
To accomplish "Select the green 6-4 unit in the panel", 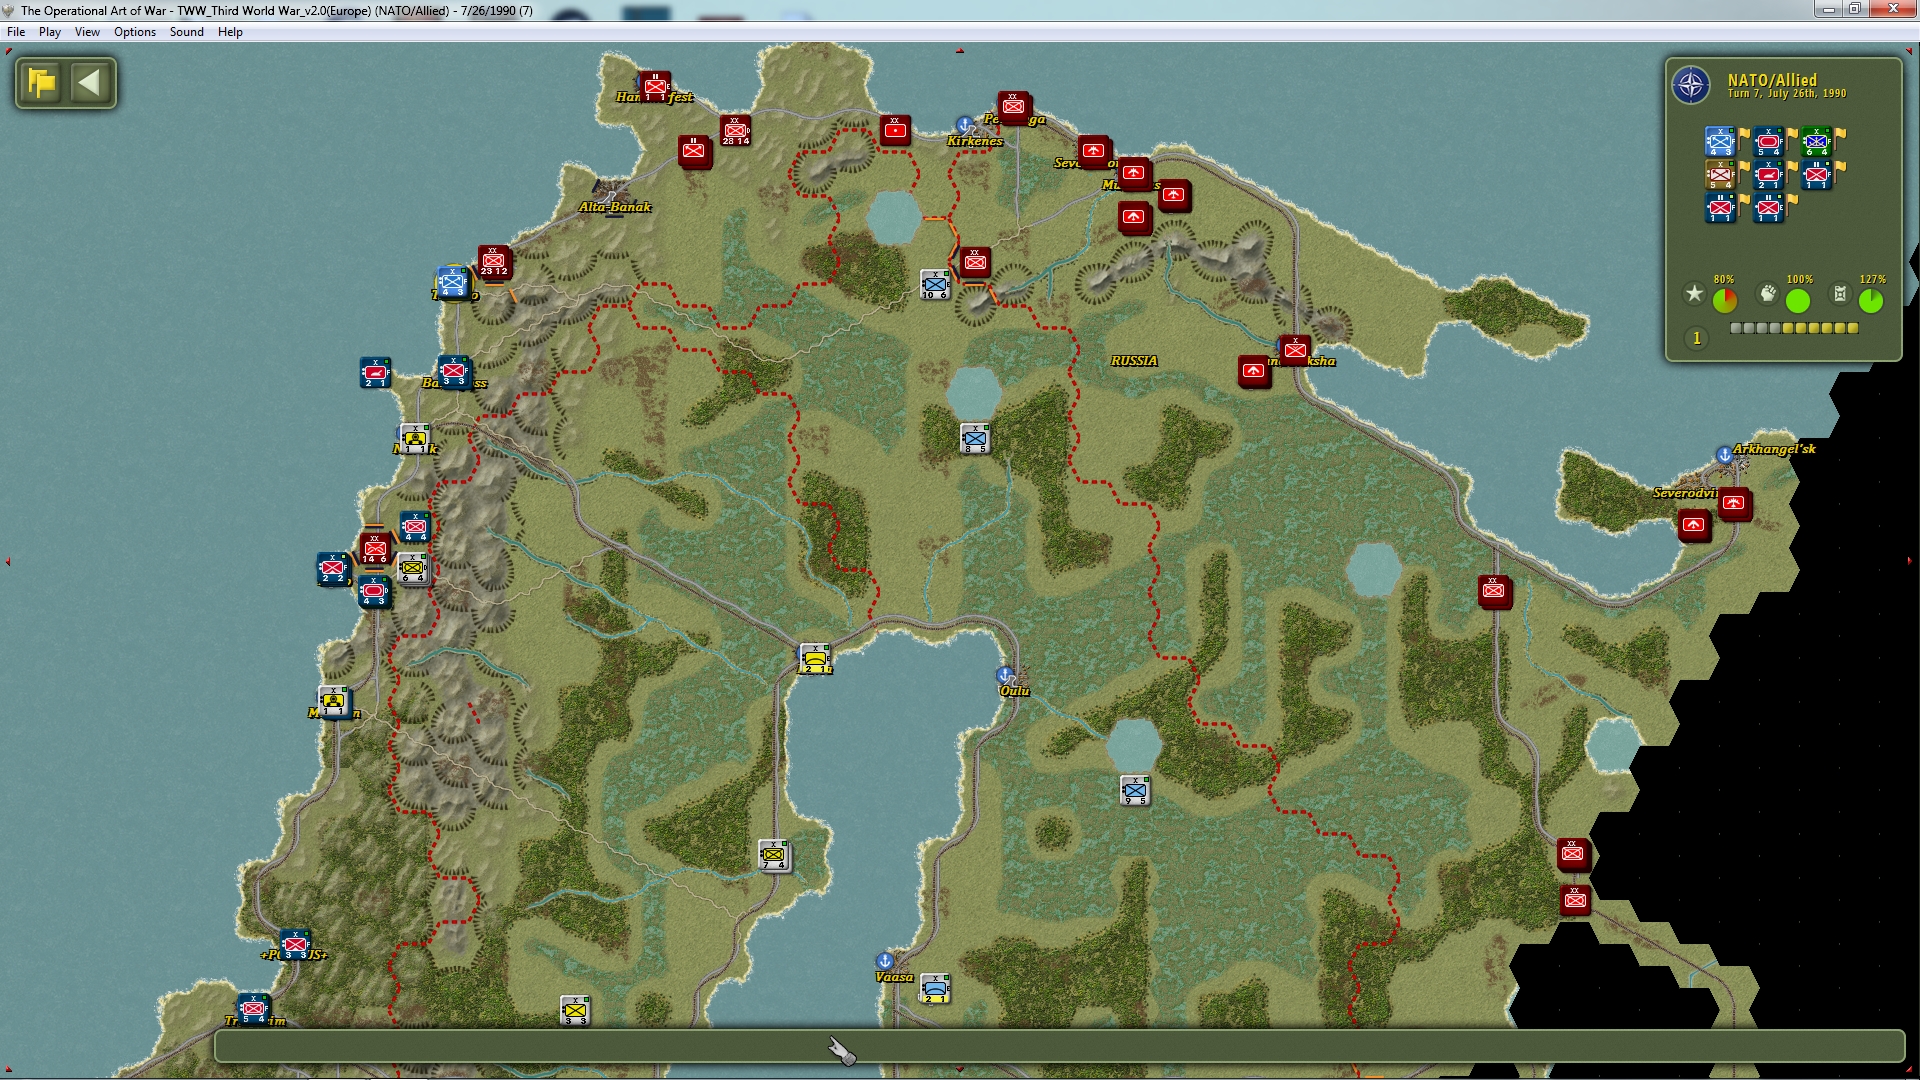I will pyautogui.click(x=1816, y=142).
